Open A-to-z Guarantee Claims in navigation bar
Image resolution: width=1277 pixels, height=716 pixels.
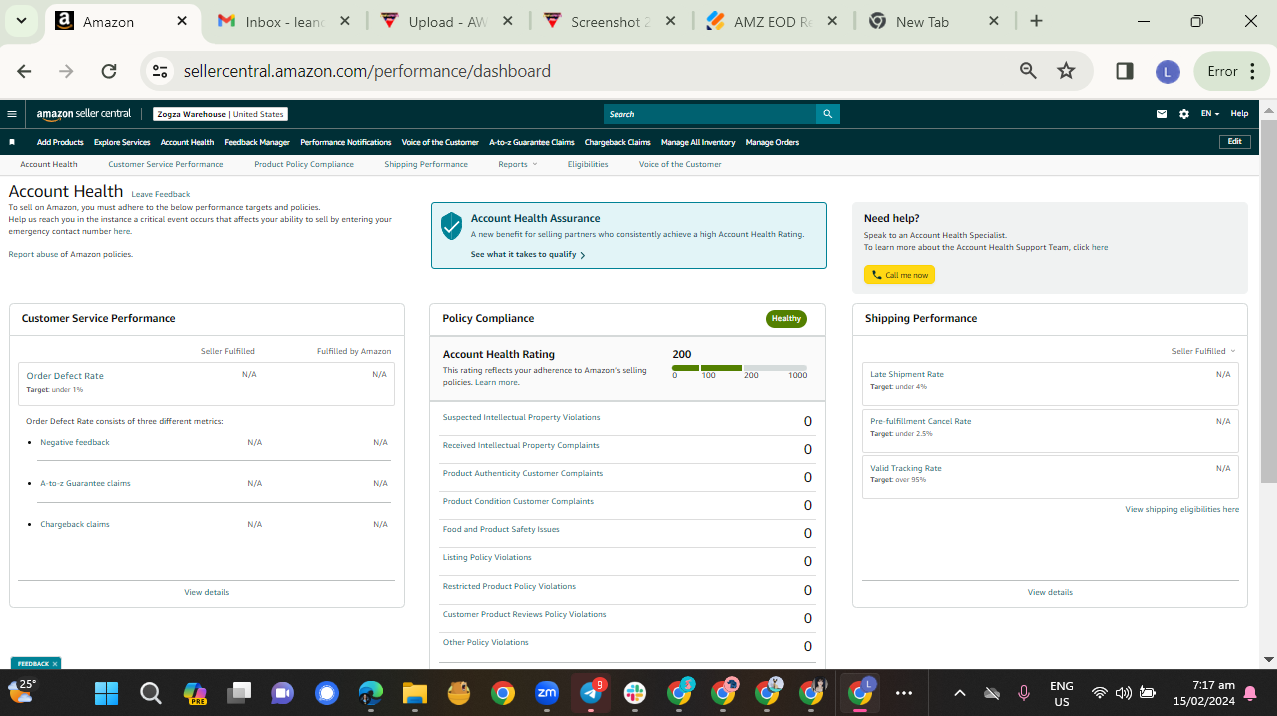pos(532,142)
